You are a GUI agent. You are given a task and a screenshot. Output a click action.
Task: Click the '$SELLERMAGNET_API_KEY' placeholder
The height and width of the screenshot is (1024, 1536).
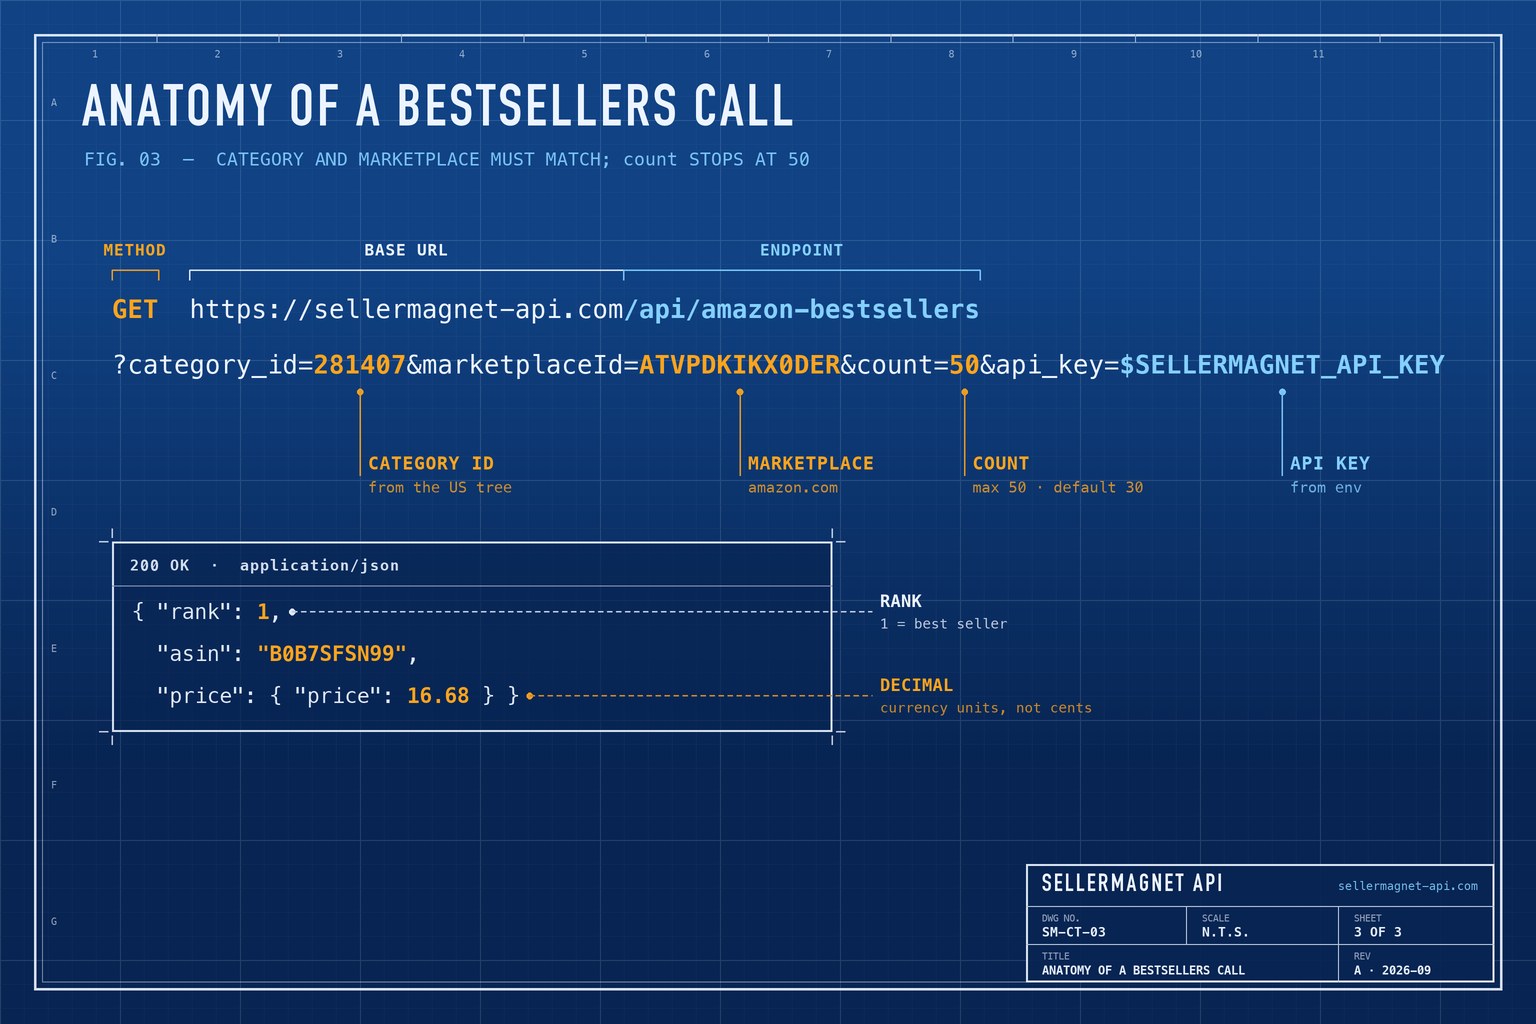tap(1282, 365)
